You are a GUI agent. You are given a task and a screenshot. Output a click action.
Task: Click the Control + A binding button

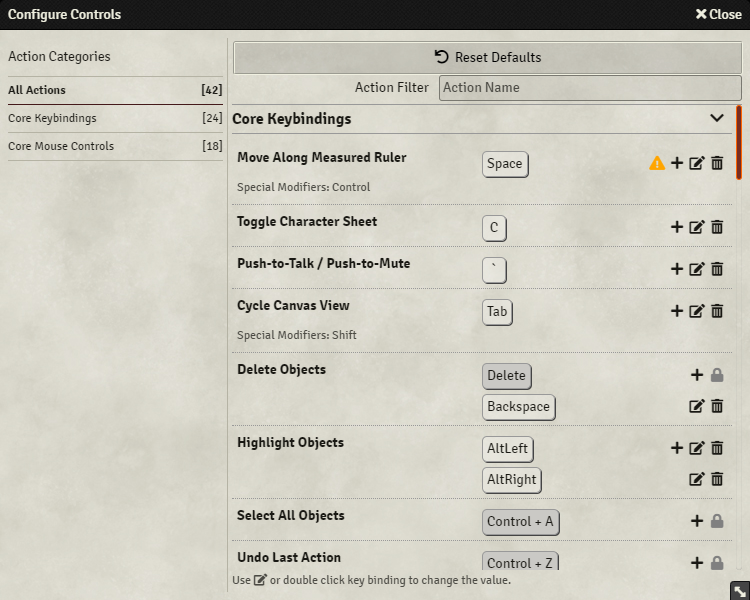click(x=520, y=522)
